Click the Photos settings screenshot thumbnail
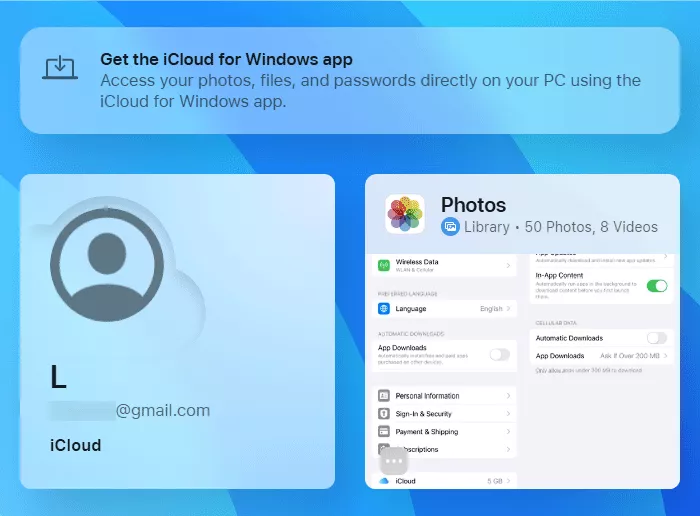This screenshot has height=516, width=700. 522,371
